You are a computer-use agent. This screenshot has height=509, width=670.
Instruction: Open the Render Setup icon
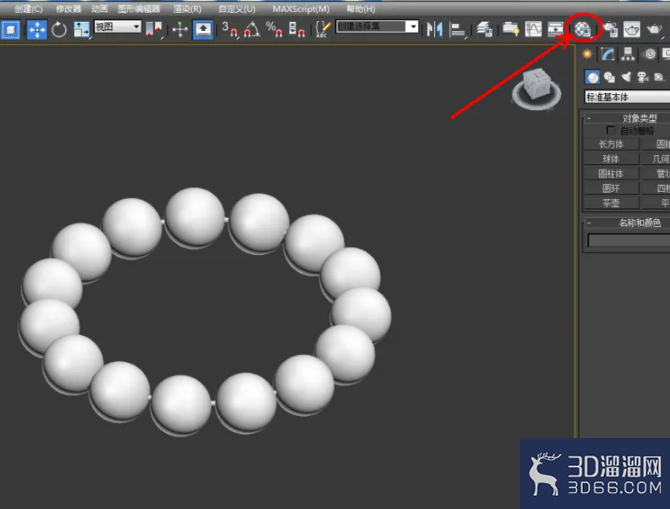click(611, 29)
